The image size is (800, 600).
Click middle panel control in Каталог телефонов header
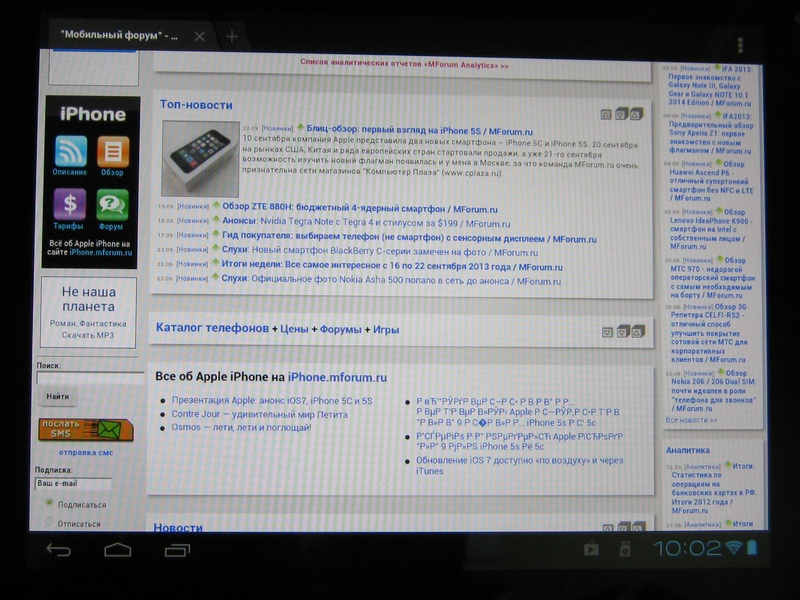pos(622,332)
